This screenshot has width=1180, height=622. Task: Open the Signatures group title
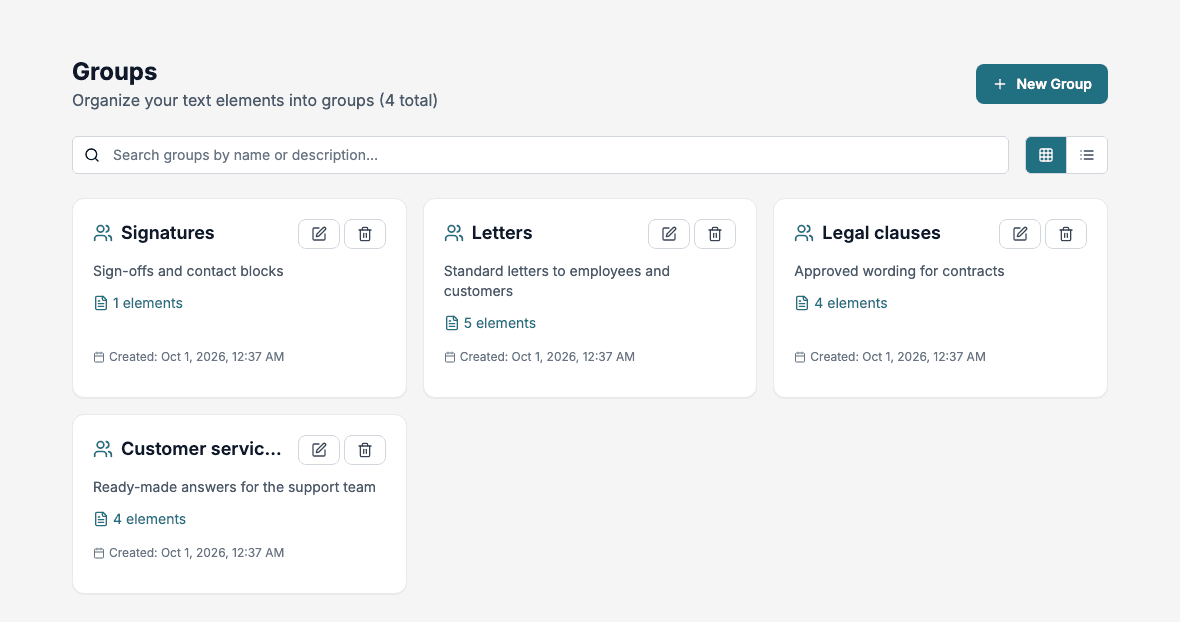(x=168, y=233)
